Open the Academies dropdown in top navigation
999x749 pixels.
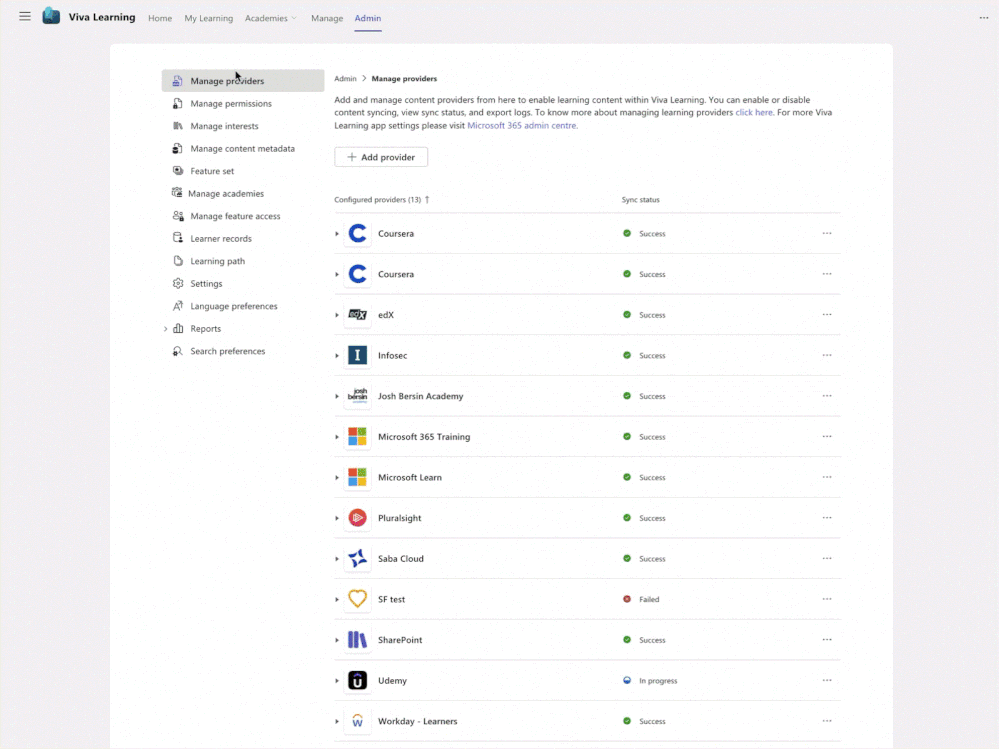point(271,18)
